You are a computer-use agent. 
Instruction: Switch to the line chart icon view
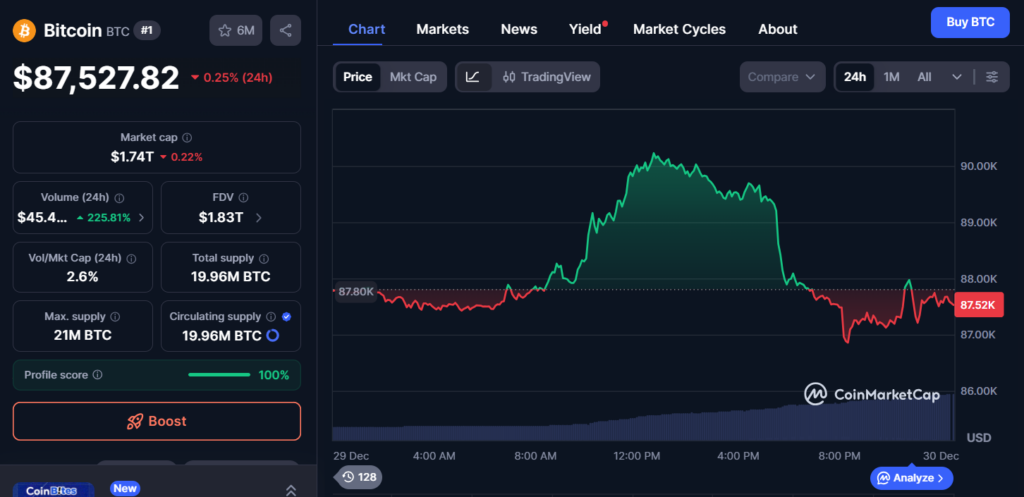[473, 77]
